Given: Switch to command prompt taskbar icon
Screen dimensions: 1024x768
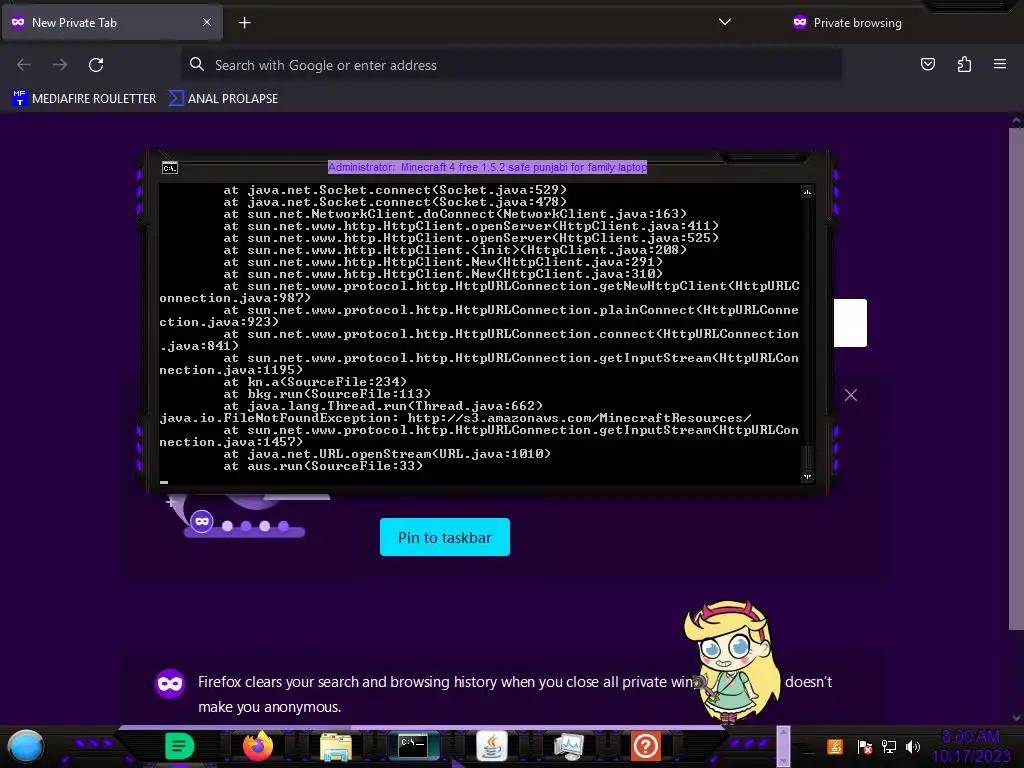Looking at the screenshot, I should pyautogui.click(x=413, y=745).
